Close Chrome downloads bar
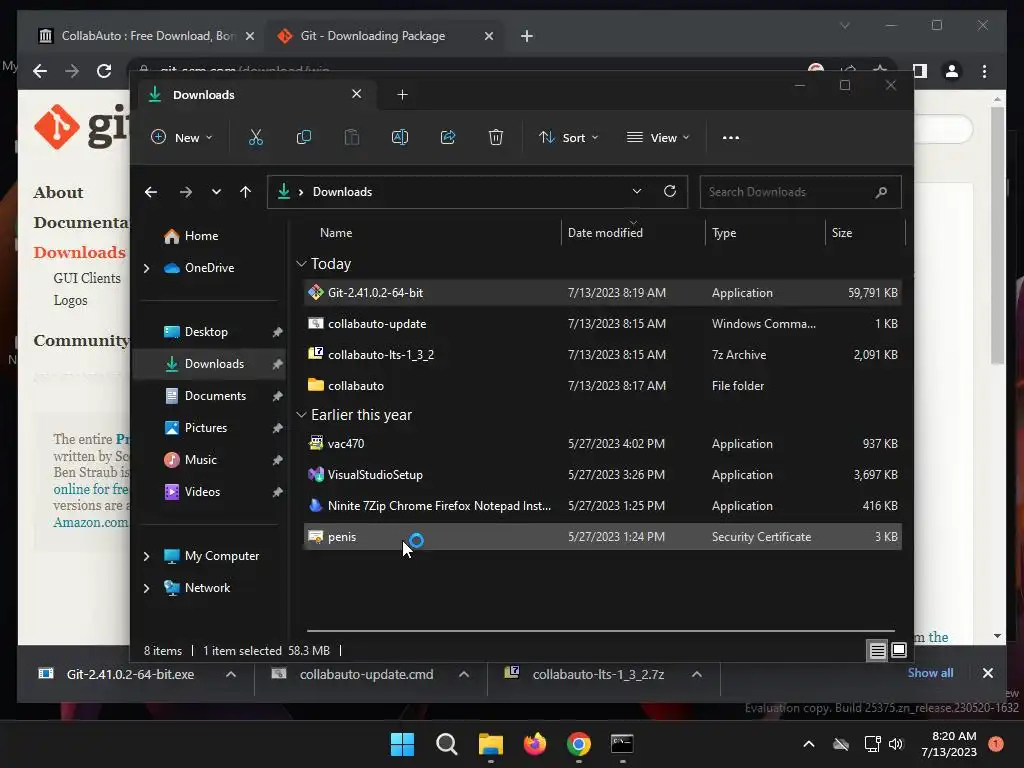 (987, 673)
